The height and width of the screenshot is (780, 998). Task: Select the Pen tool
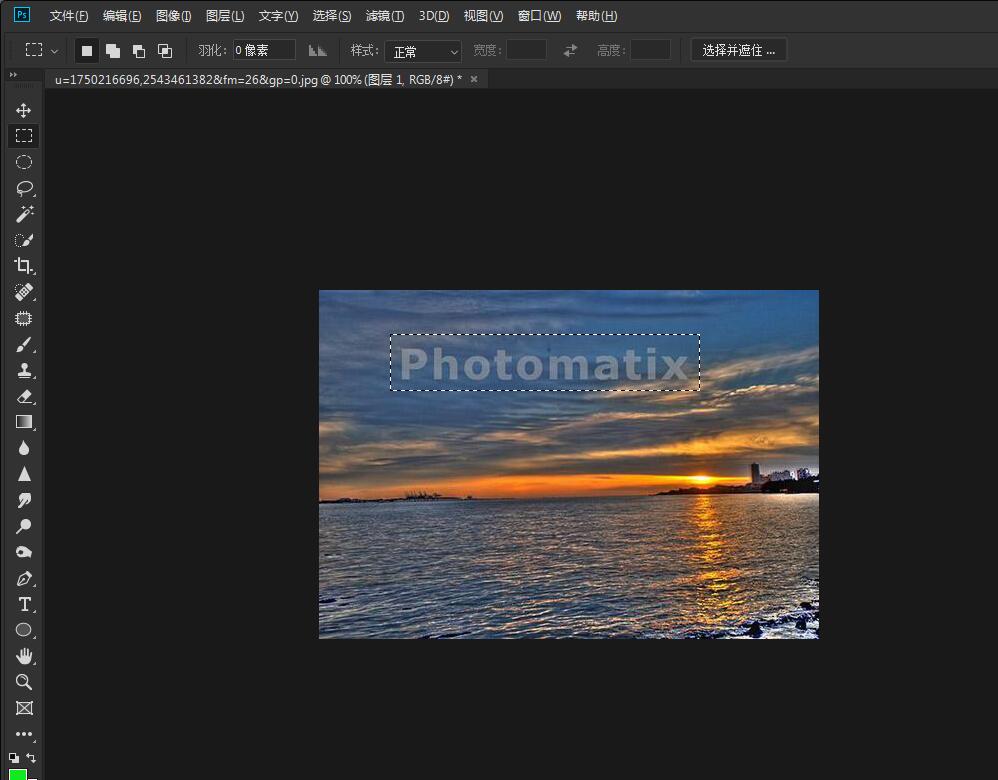pyautogui.click(x=24, y=578)
